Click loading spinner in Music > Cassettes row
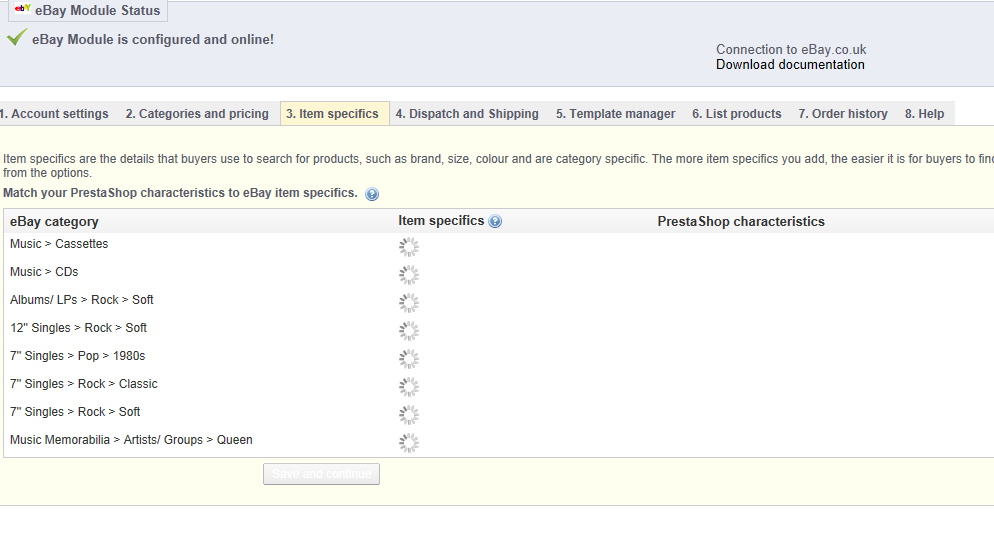994x545 pixels. 408,246
